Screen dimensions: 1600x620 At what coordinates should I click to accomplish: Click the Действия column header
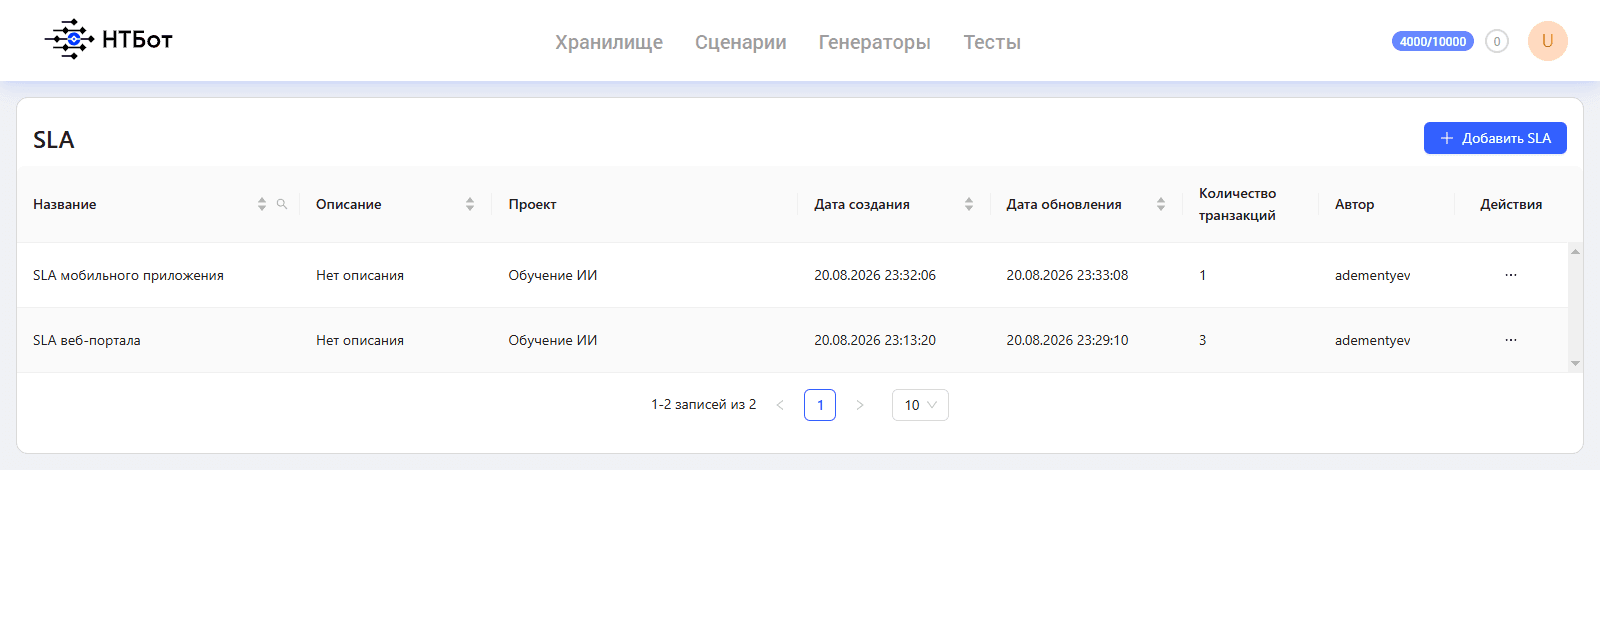point(1511,204)
